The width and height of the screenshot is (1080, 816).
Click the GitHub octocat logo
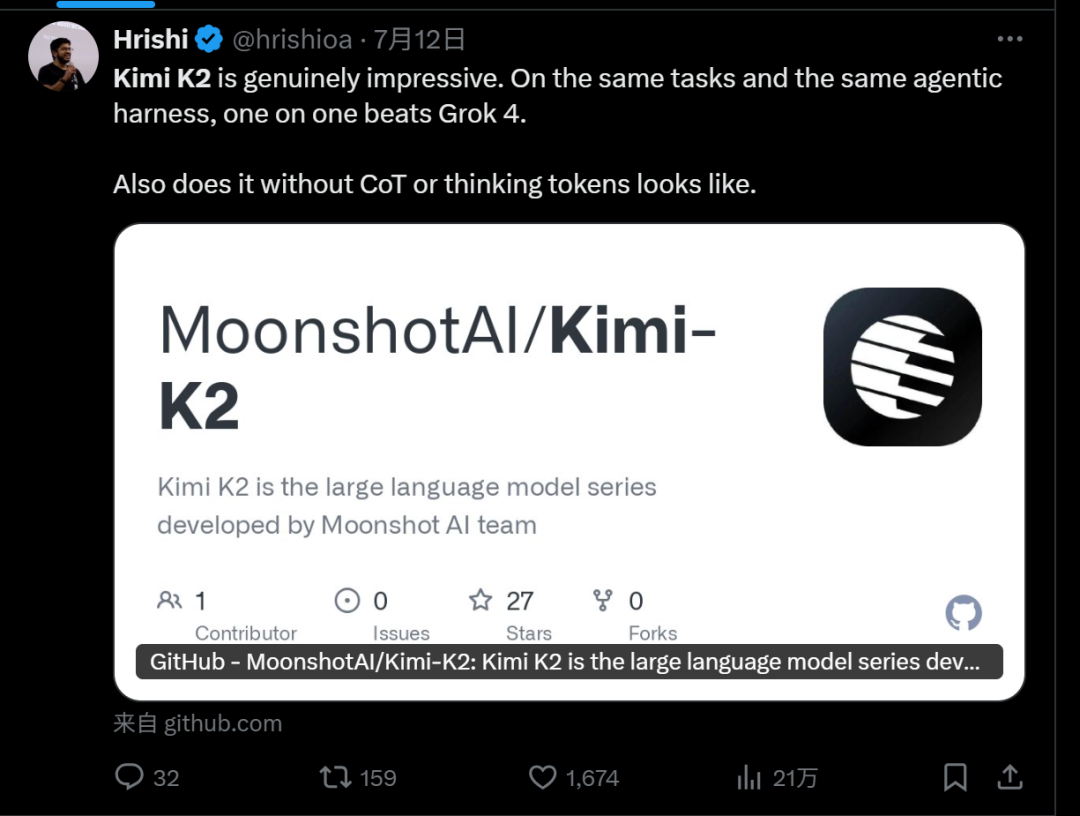[963, 613]
